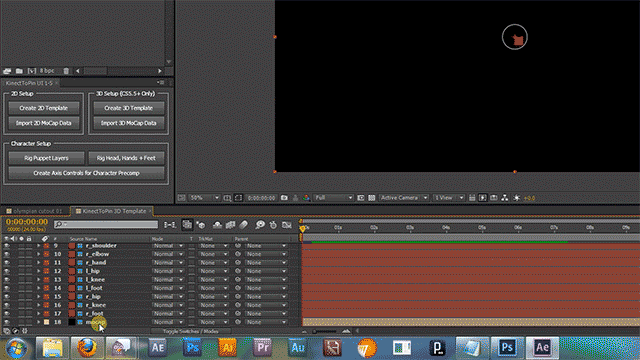Open Active Camera view dropdown
This screenshot has width=640, height=360.
pyautogui.click(x=404, y=198)
